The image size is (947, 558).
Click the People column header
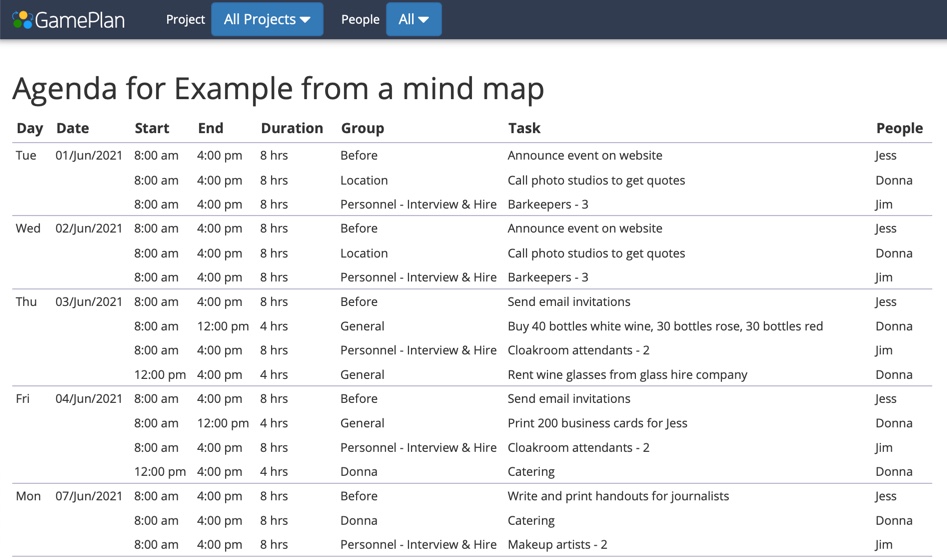899,128
